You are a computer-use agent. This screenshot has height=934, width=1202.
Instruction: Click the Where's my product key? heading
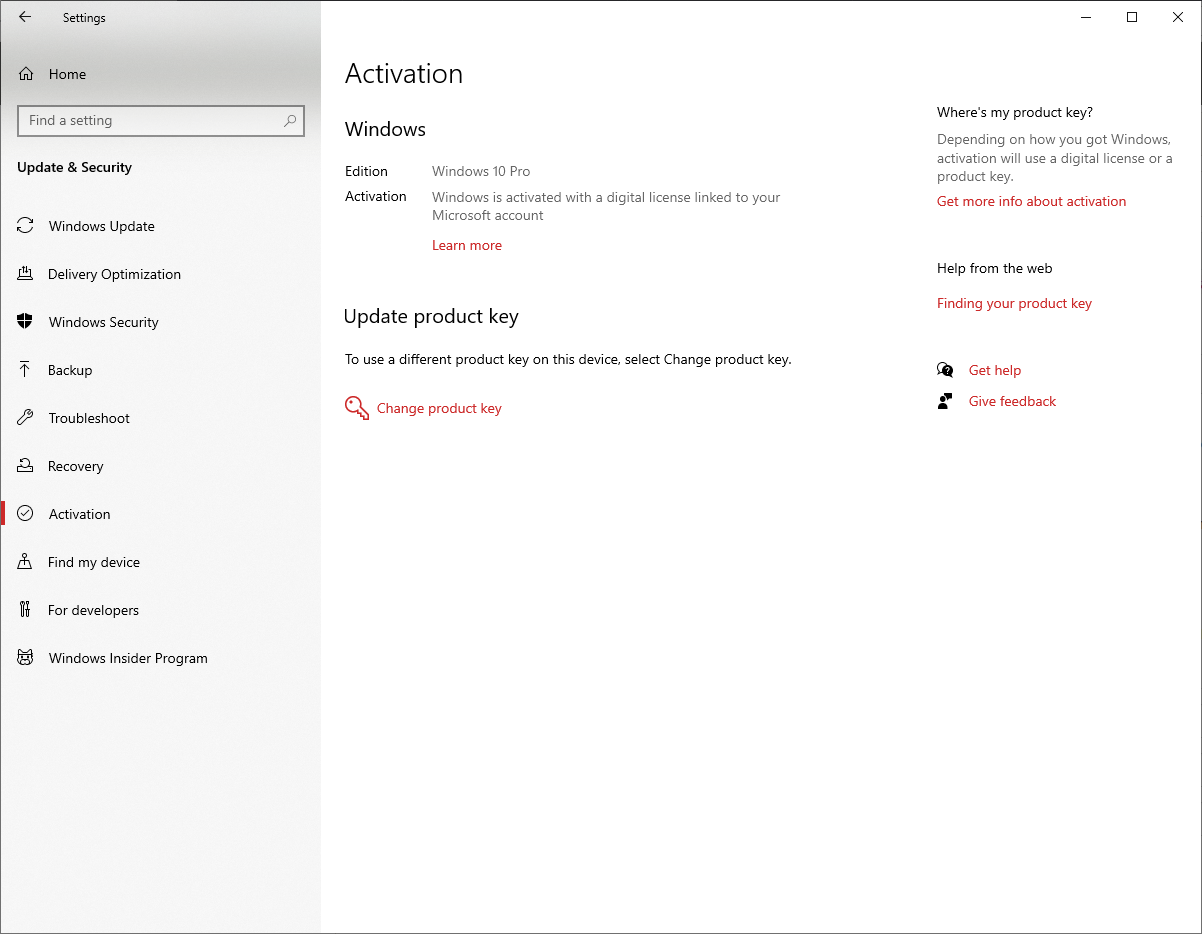coord(1015,112)
